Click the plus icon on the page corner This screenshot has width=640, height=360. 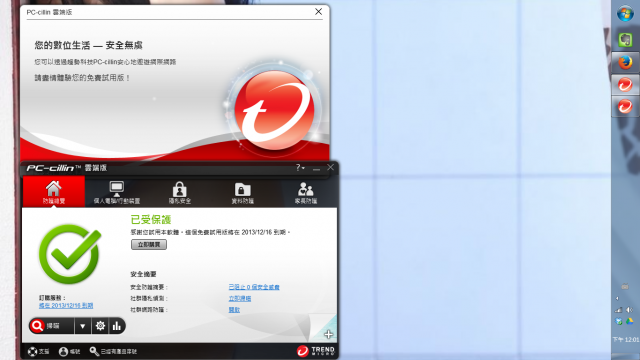pyautogui.click(x=329, y=334)
